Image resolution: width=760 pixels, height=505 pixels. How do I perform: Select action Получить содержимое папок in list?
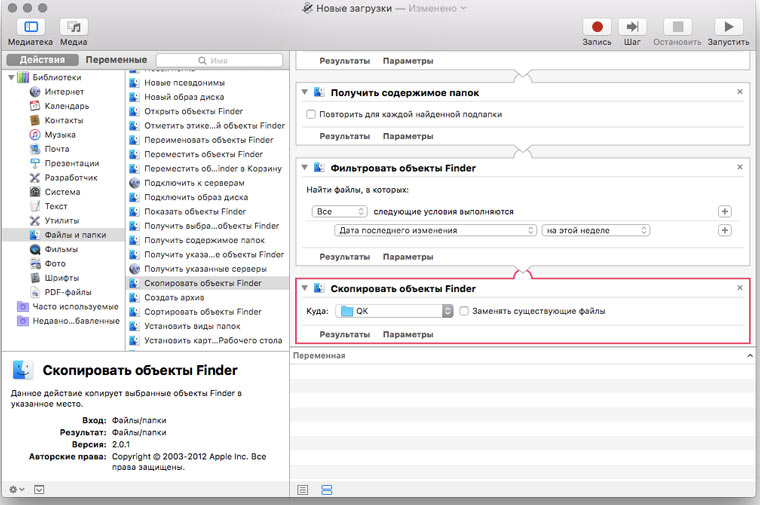tap(204, 240)
